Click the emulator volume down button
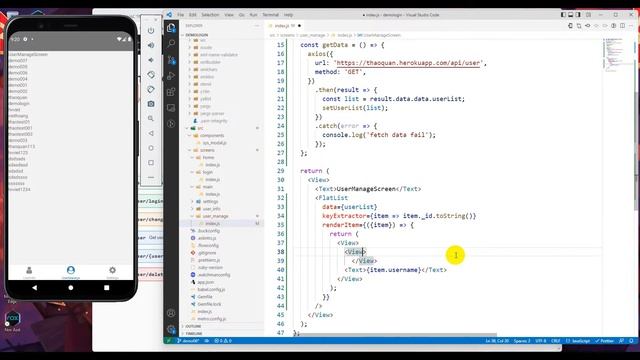 [151, 60]
